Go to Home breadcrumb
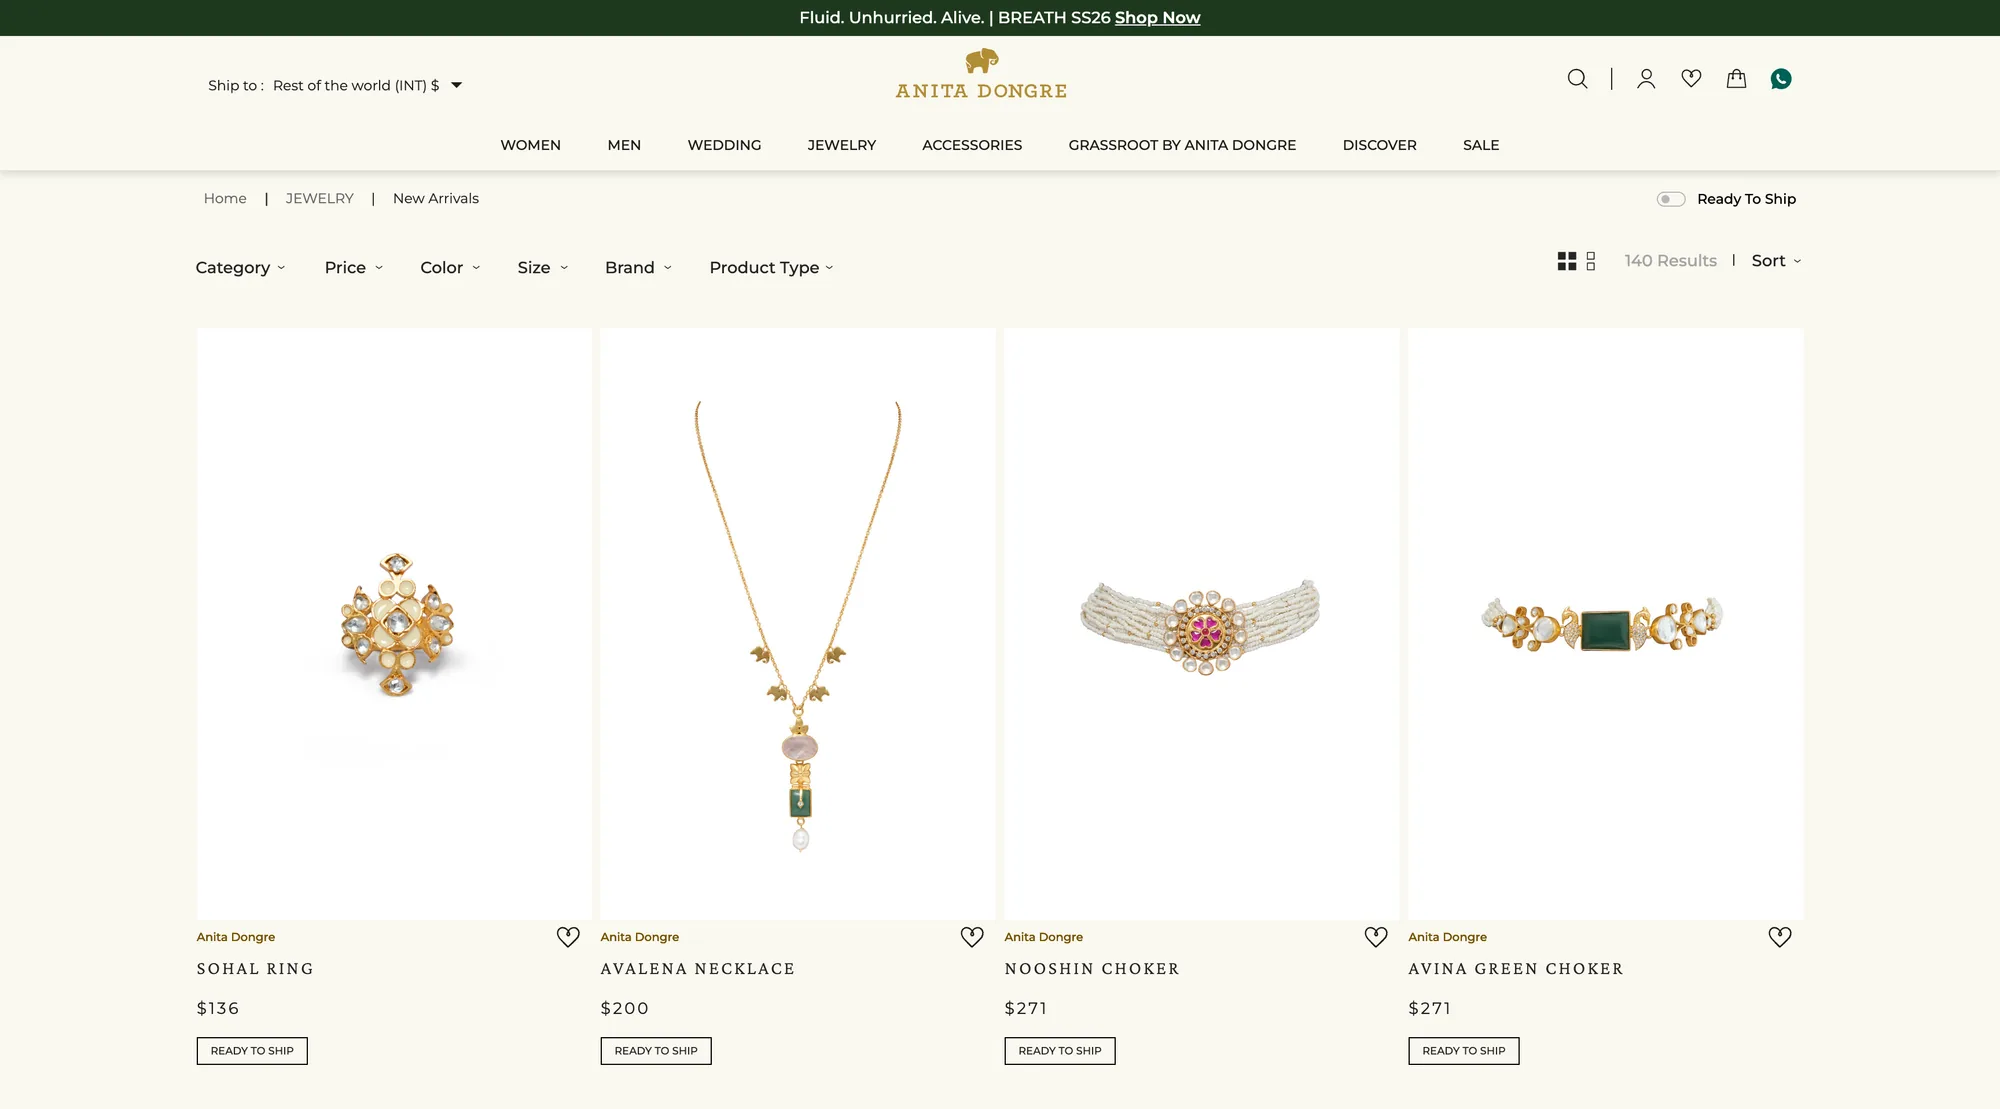The height and width of the screenshot is (1109, 2000). click(x=225, y=198)
